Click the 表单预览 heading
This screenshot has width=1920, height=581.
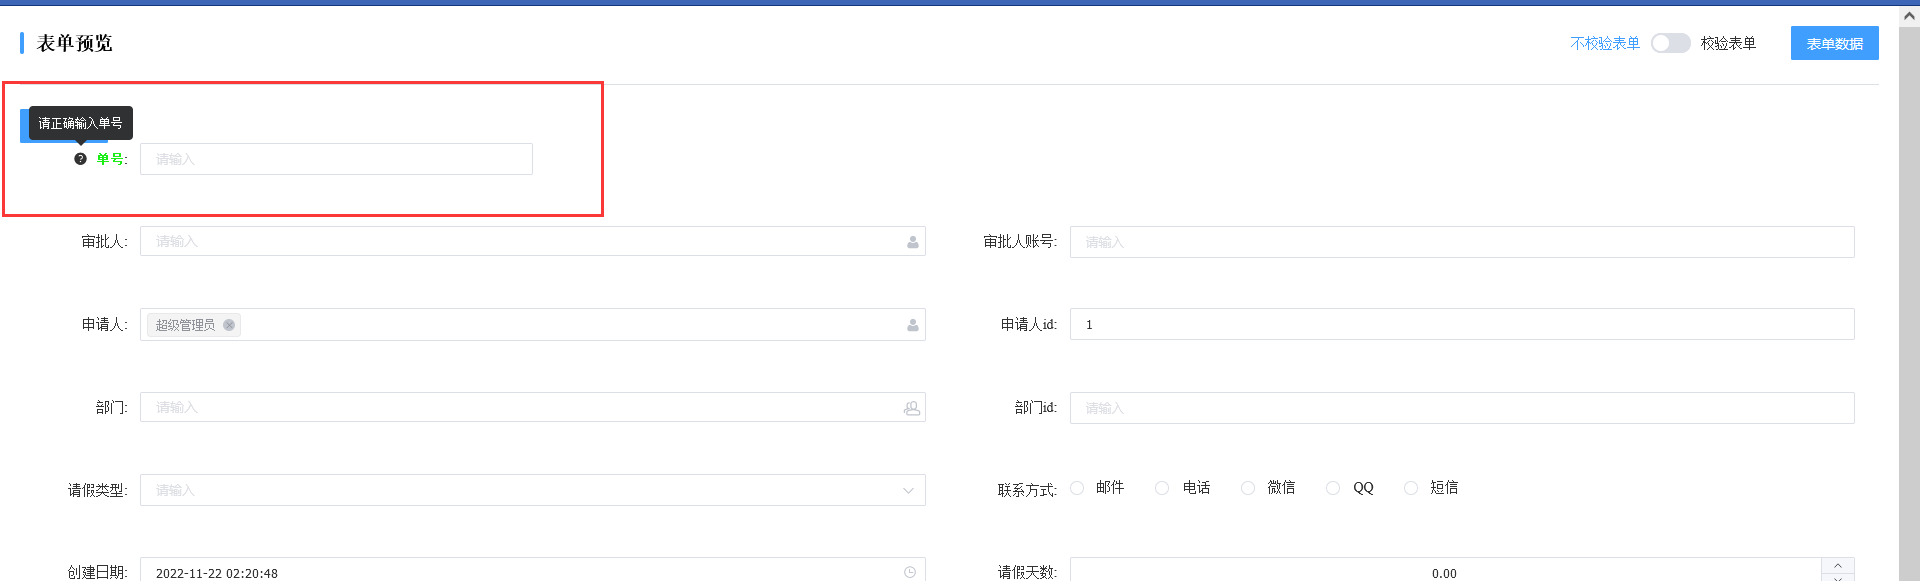pos(75,43)
